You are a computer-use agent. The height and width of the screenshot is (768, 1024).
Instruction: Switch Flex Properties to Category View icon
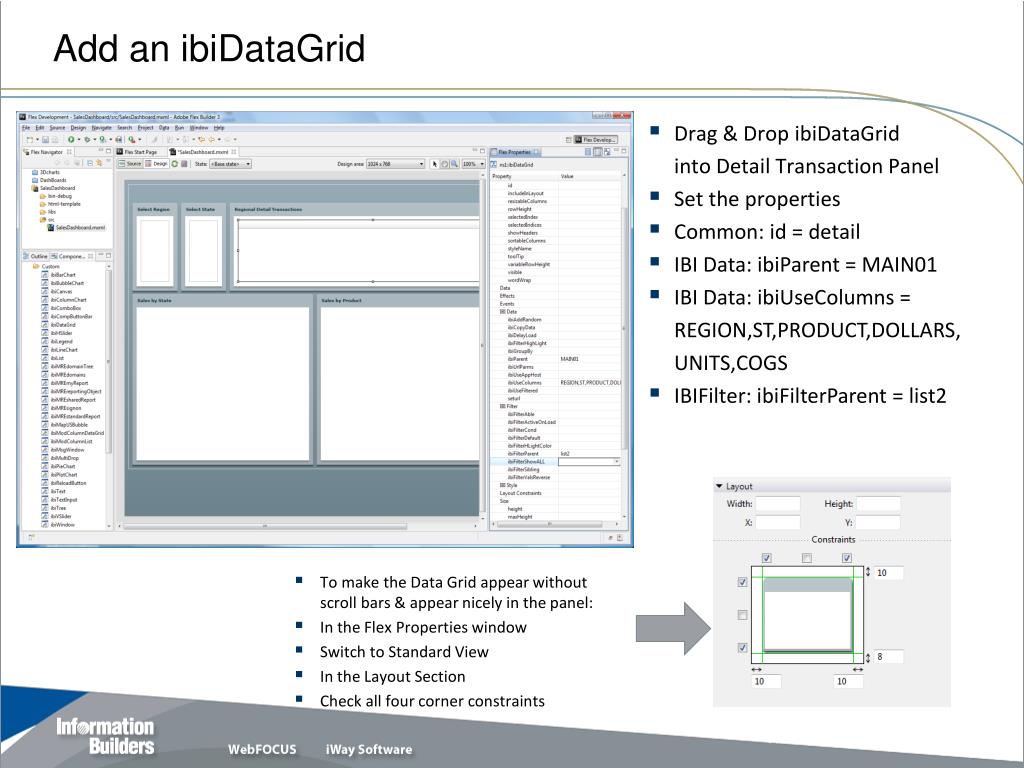point(598,152)
